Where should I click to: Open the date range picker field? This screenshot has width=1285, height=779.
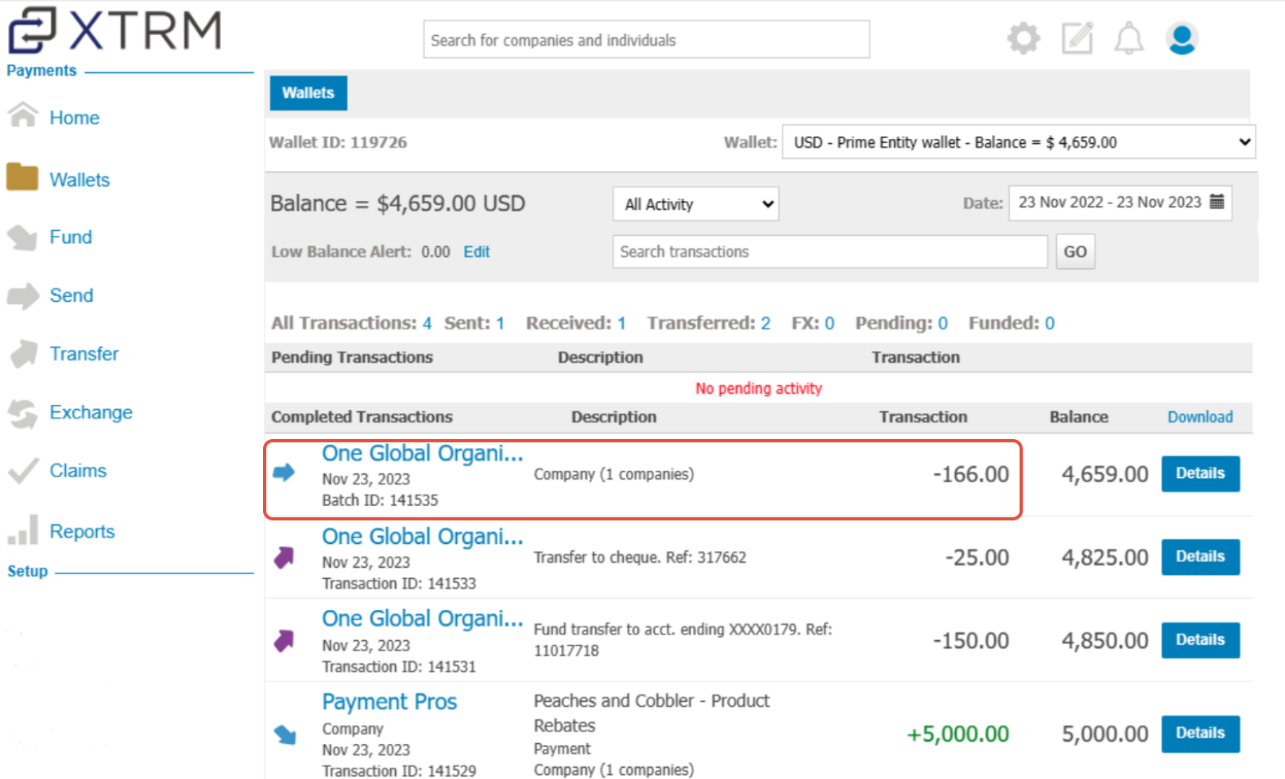point(1121,202)
